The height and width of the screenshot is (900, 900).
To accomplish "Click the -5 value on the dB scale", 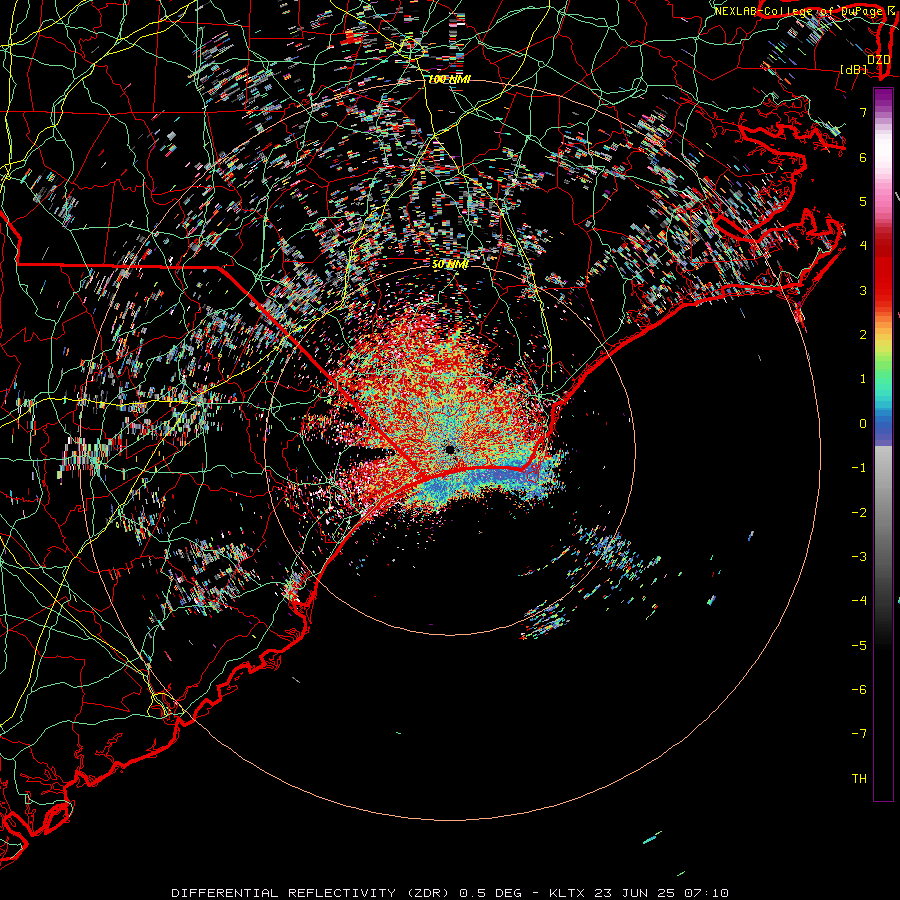I will 859,646.
